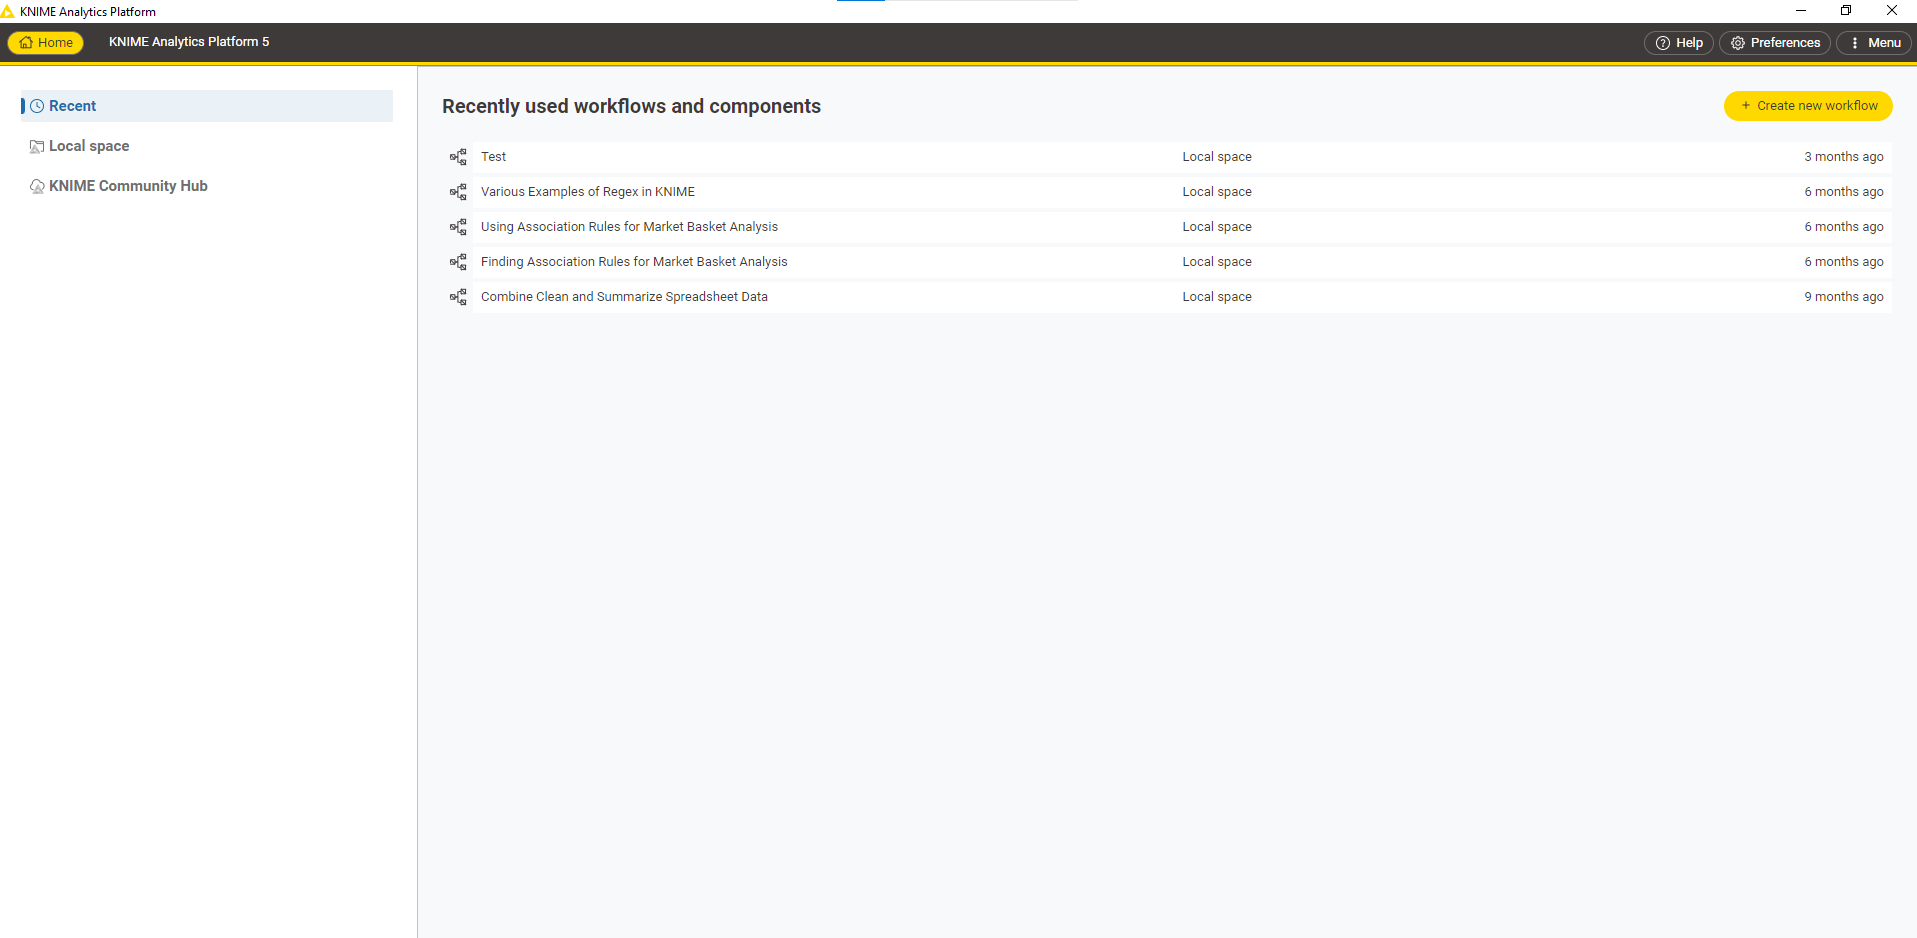Open the three-dot Menu

coord(1874,43)
